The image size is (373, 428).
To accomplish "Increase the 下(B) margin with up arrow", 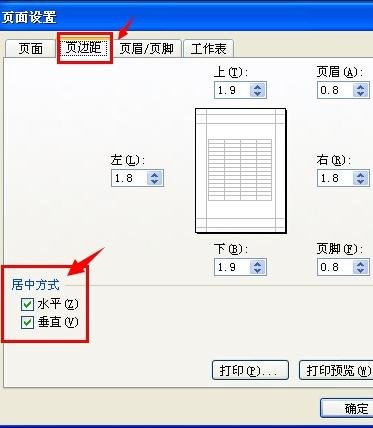I will point(257,263).
